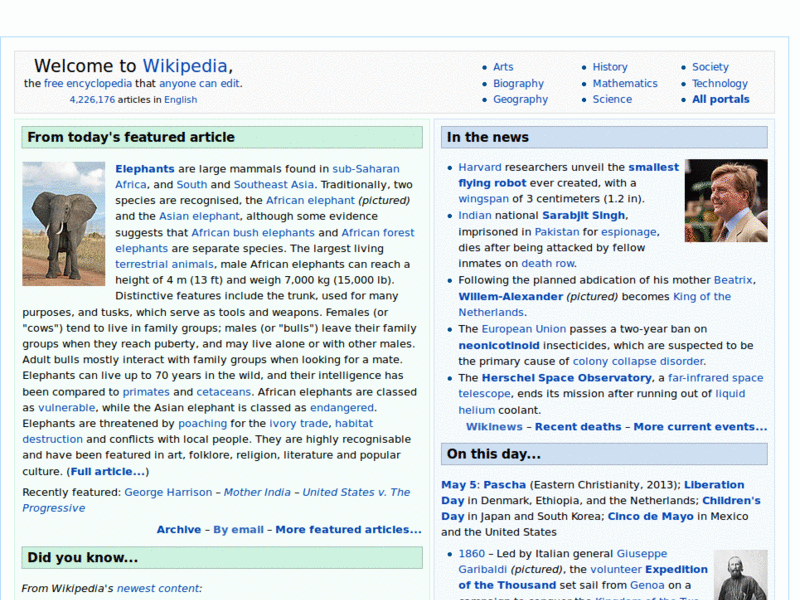800x600 pixels.
Task: Click the death row link
Action: coord(548,263)
